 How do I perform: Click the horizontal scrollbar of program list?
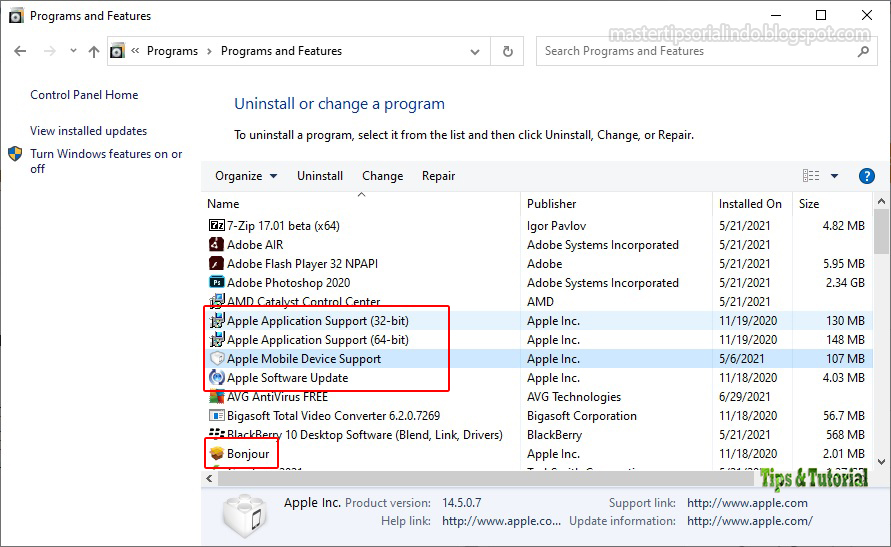click(486, 478)
